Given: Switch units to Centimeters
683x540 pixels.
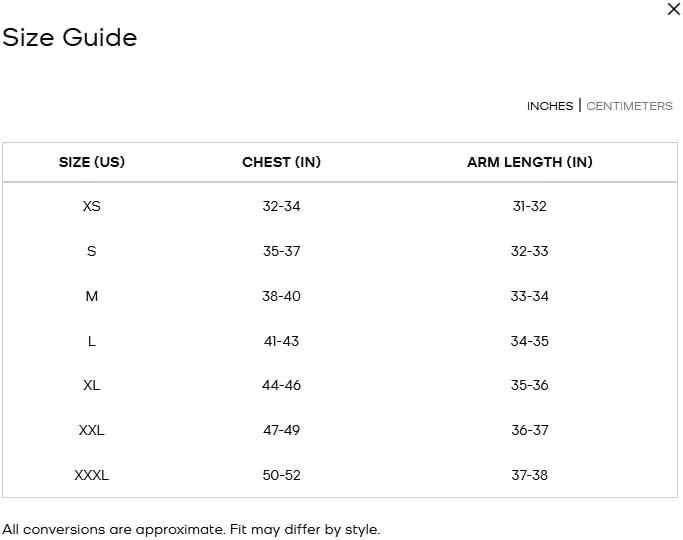Looking at the screenshot, I should click(629, 106).
